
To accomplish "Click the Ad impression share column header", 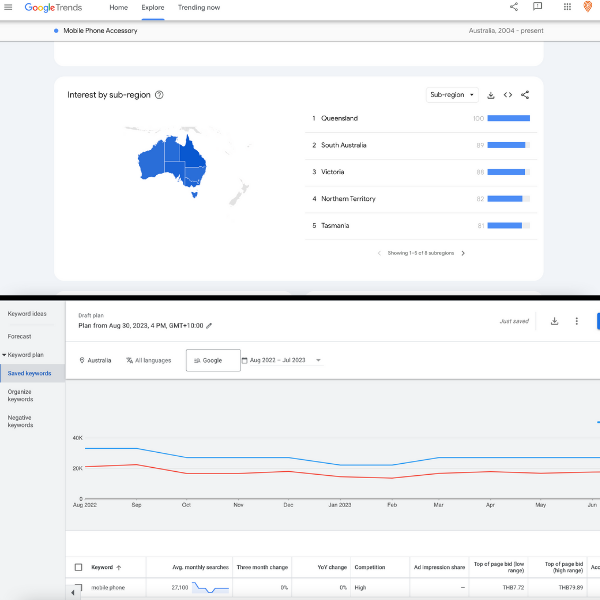I will pyautogui.click(x=439, y=567).
